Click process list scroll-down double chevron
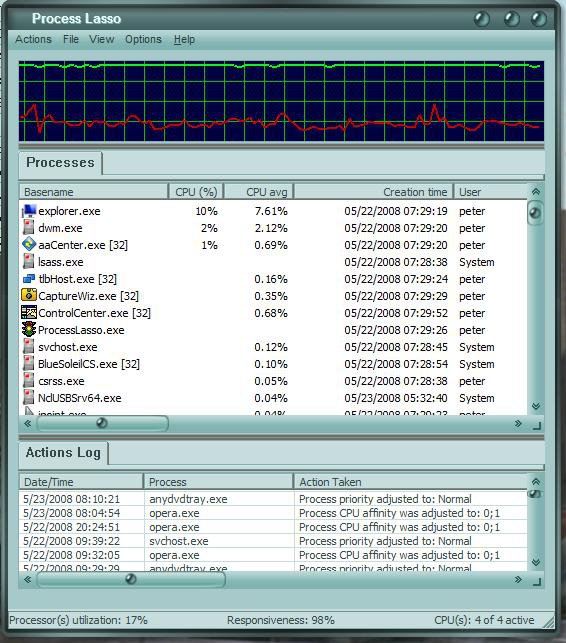Image resolution: width=566 pixels, height=643 pixels. point(536,406)
